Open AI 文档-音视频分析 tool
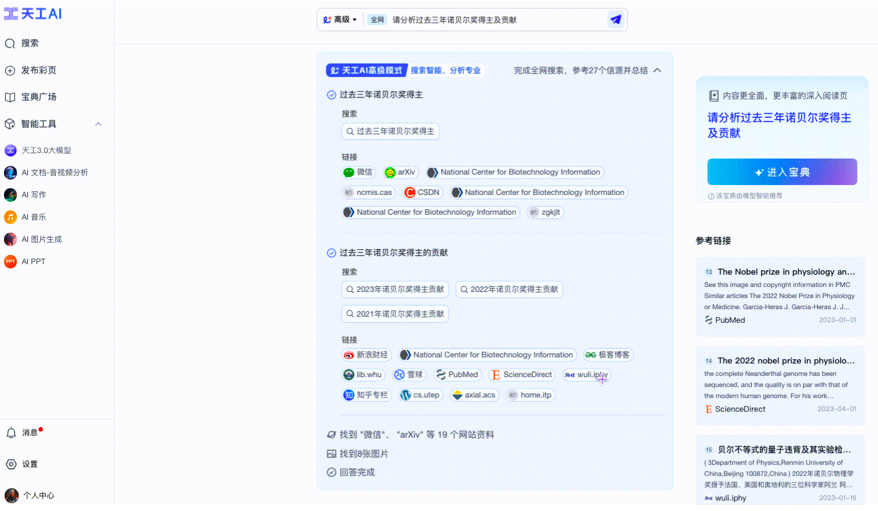This screenshot has height=511, width=878. point(46,172)
